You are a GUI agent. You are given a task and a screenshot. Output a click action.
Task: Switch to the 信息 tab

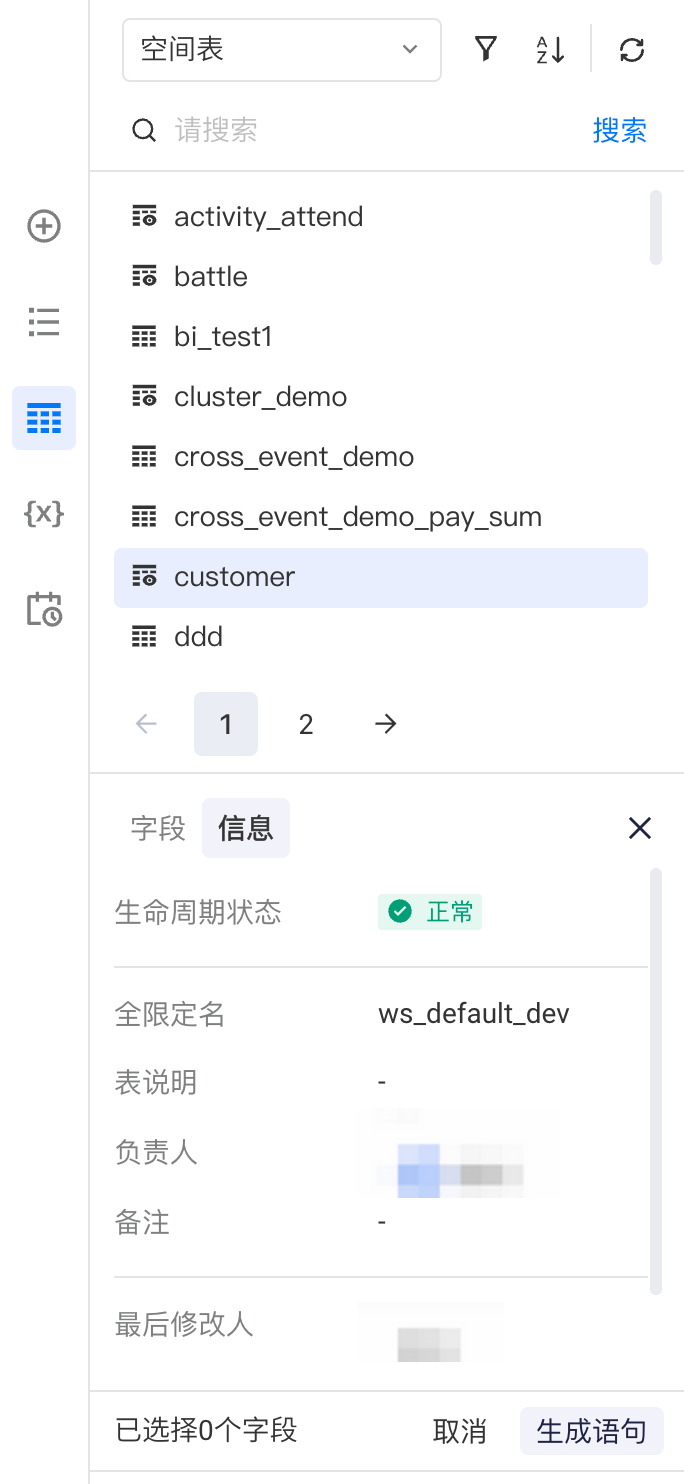pyautogui.click(x=246, y=828)
